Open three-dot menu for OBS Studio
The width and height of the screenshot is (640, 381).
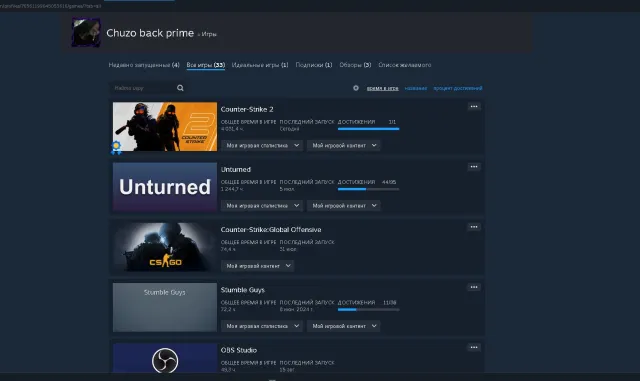click(x=474, y=348)
